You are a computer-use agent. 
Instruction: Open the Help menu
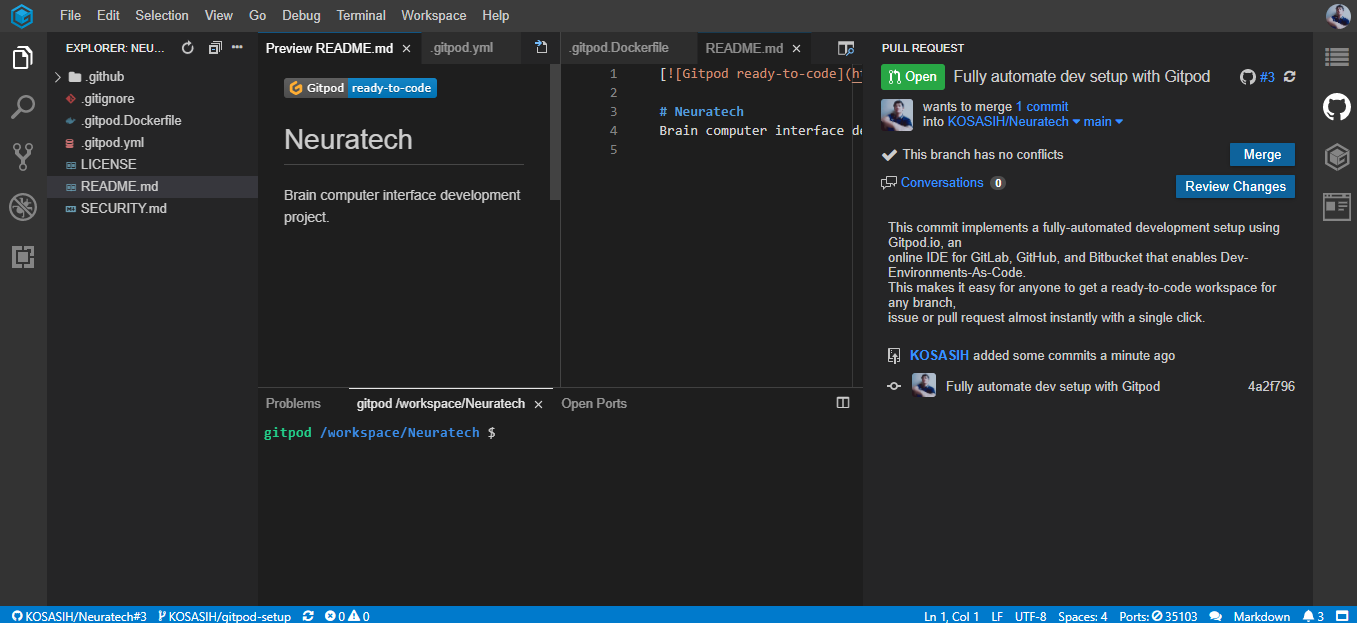(x=495, y=15)
